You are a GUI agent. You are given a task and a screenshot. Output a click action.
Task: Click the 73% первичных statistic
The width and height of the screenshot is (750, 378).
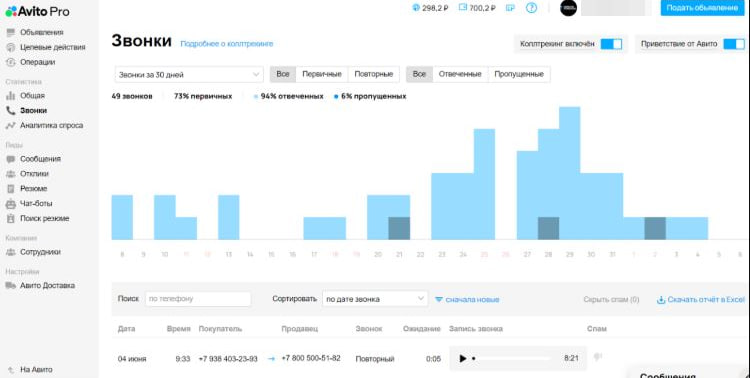tap(203, 96)
